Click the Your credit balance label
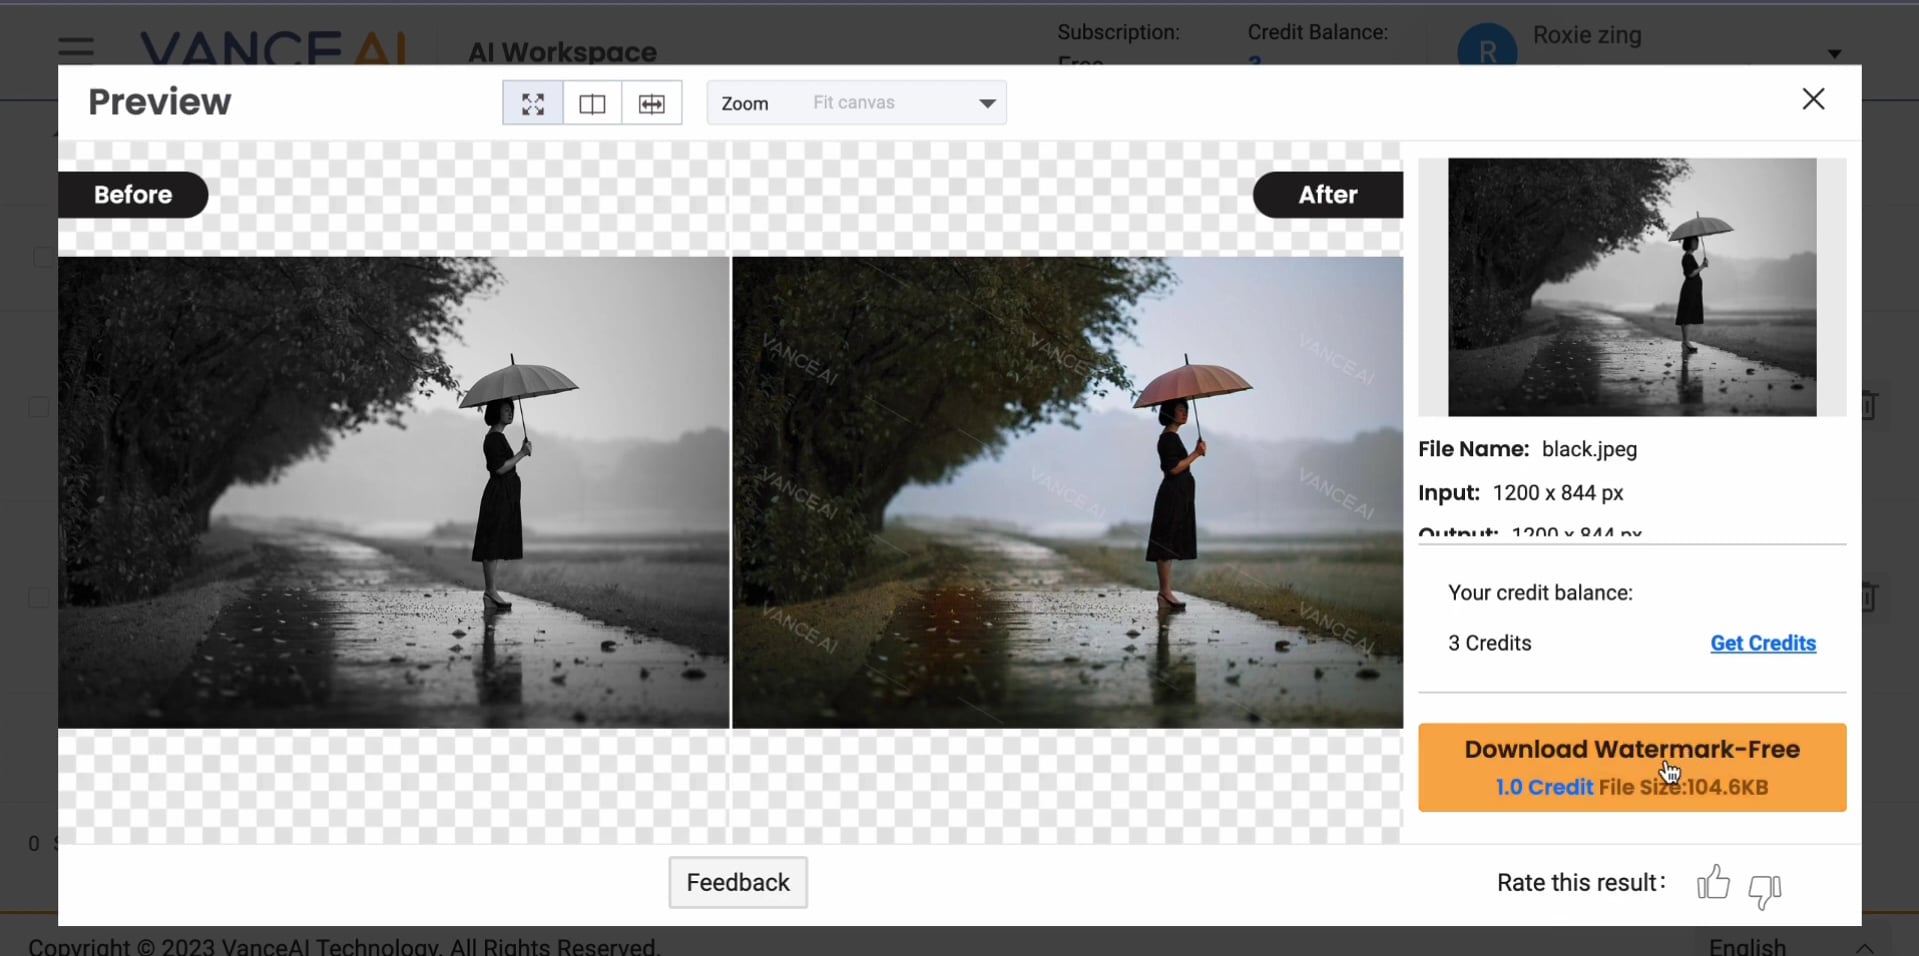 (1540, 593)
